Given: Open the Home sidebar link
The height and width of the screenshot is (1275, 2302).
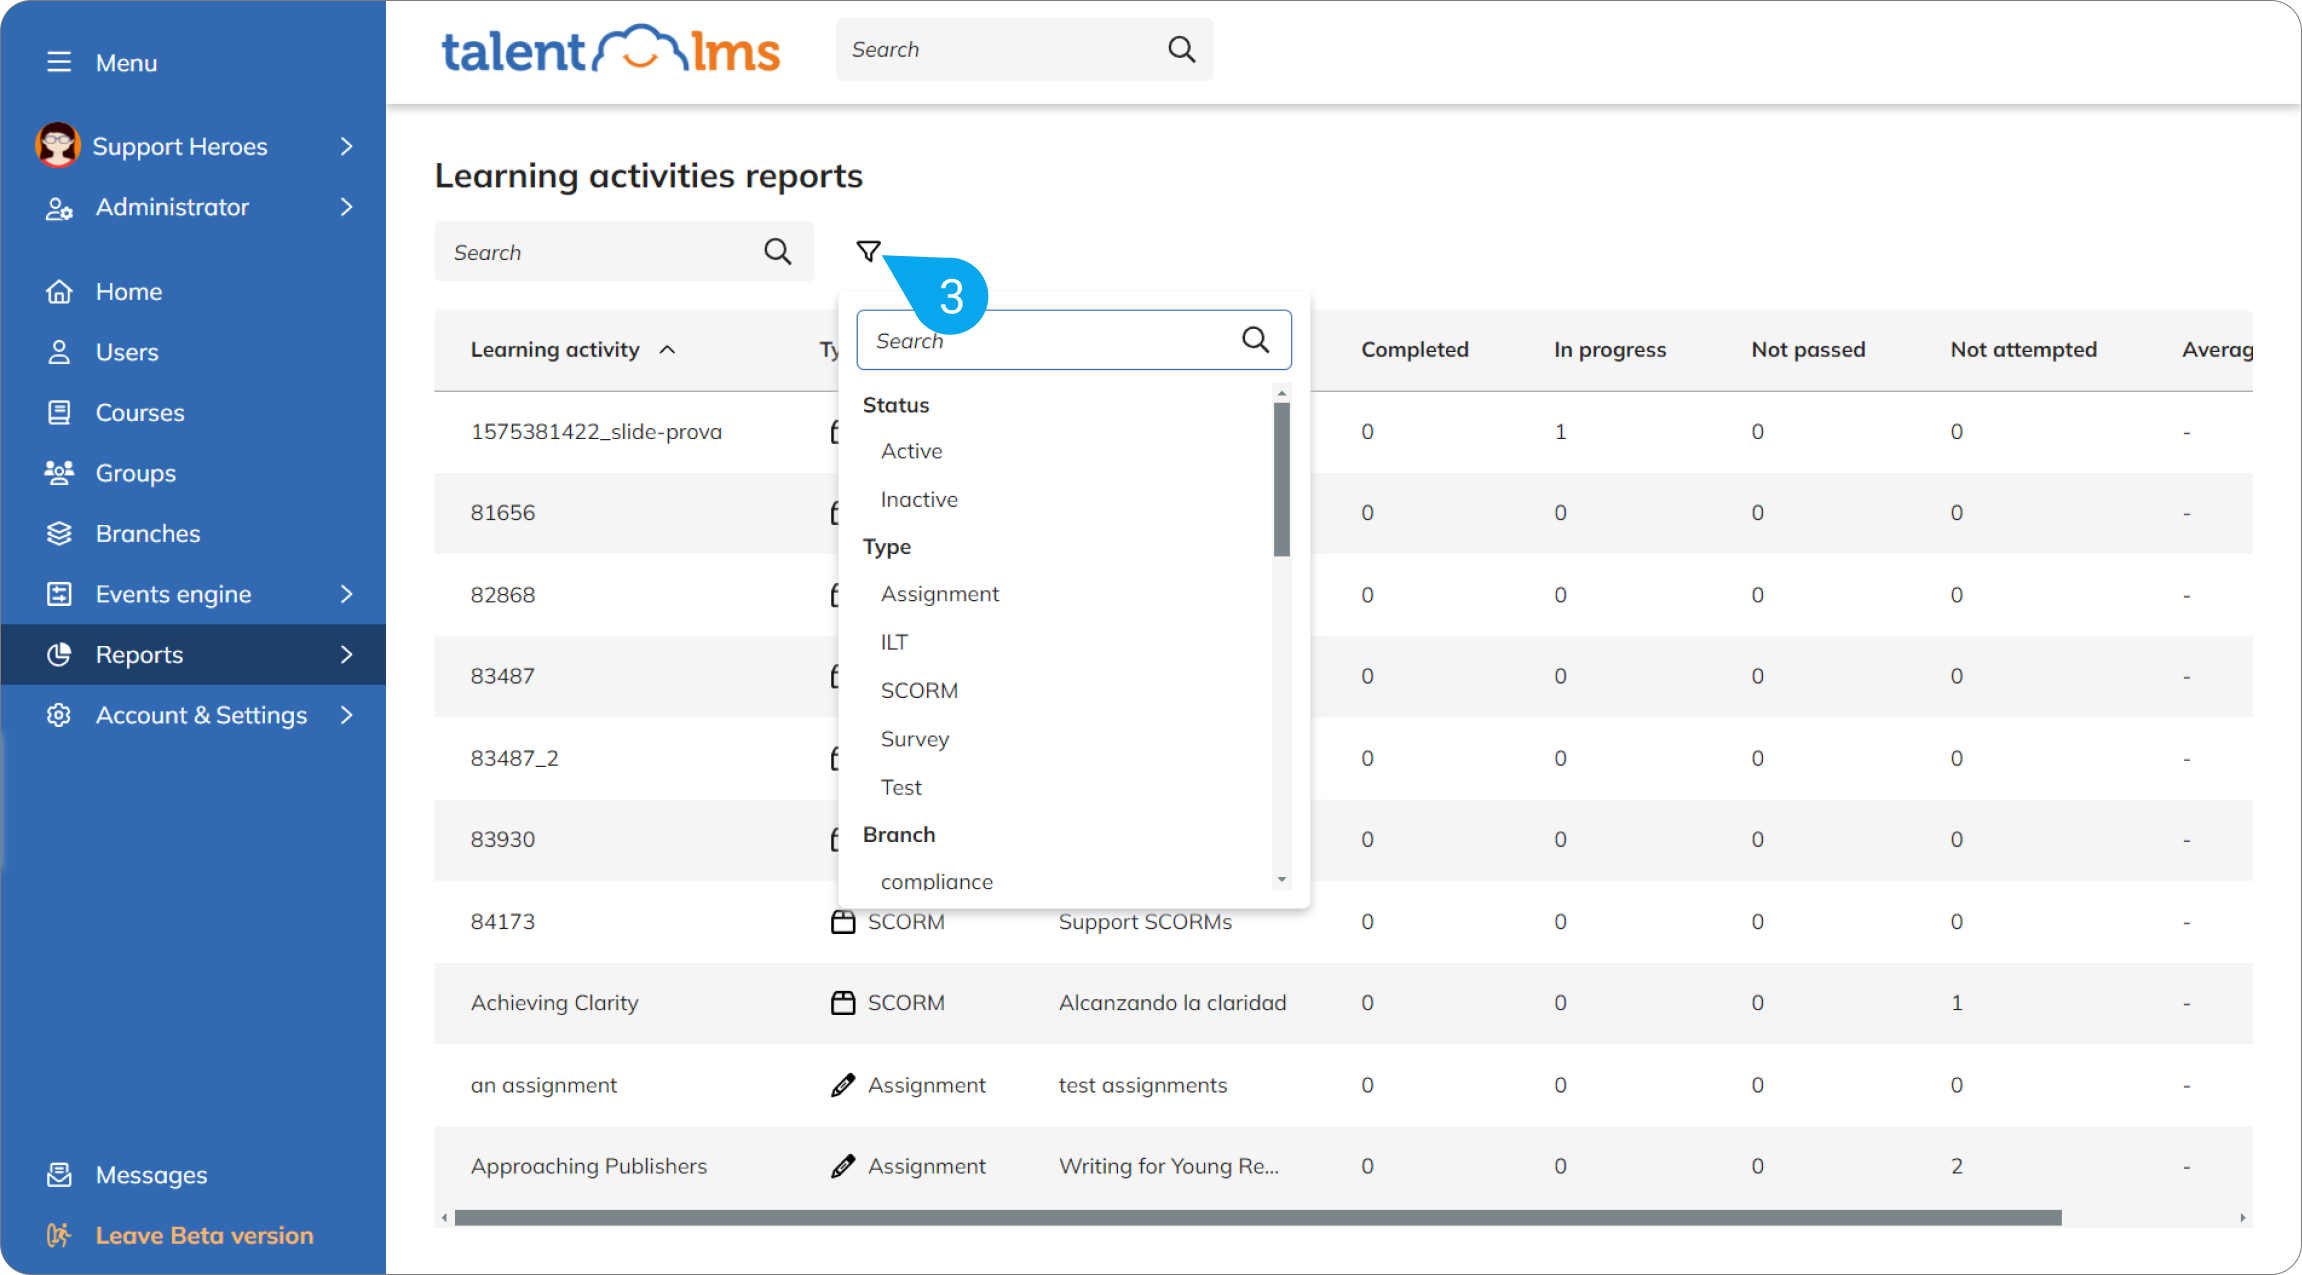Looking at the screenshot, I should [x=129, y=292].
